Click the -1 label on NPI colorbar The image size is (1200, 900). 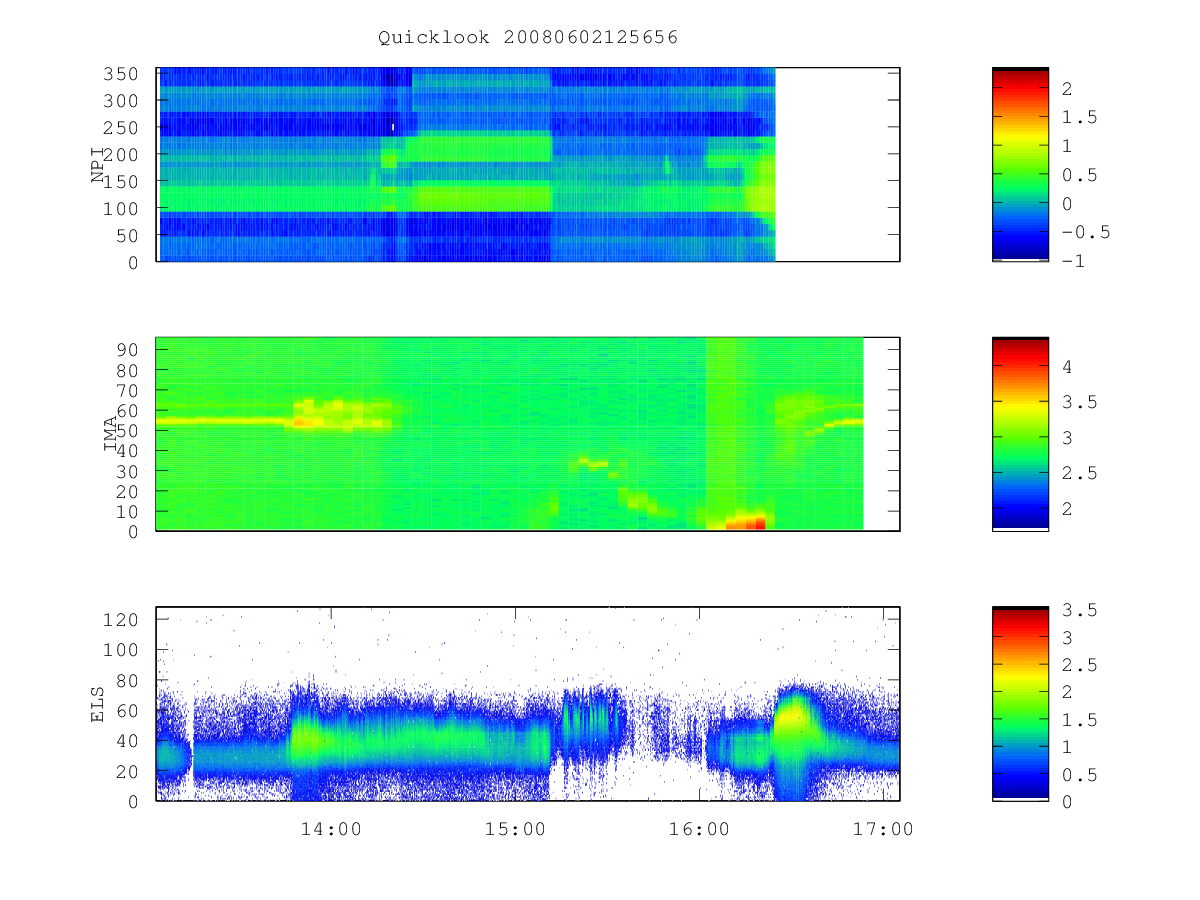pos(1074,261)
